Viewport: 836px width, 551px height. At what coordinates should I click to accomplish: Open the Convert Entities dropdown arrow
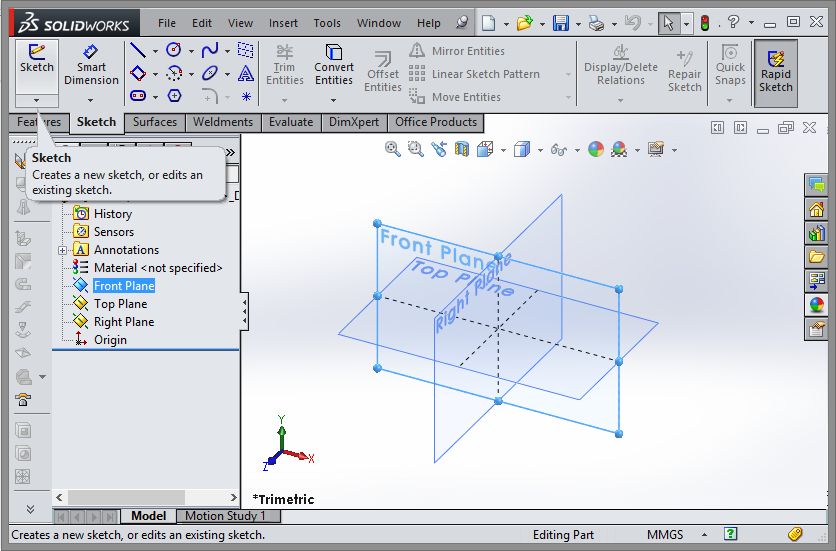tap(333, 100)
